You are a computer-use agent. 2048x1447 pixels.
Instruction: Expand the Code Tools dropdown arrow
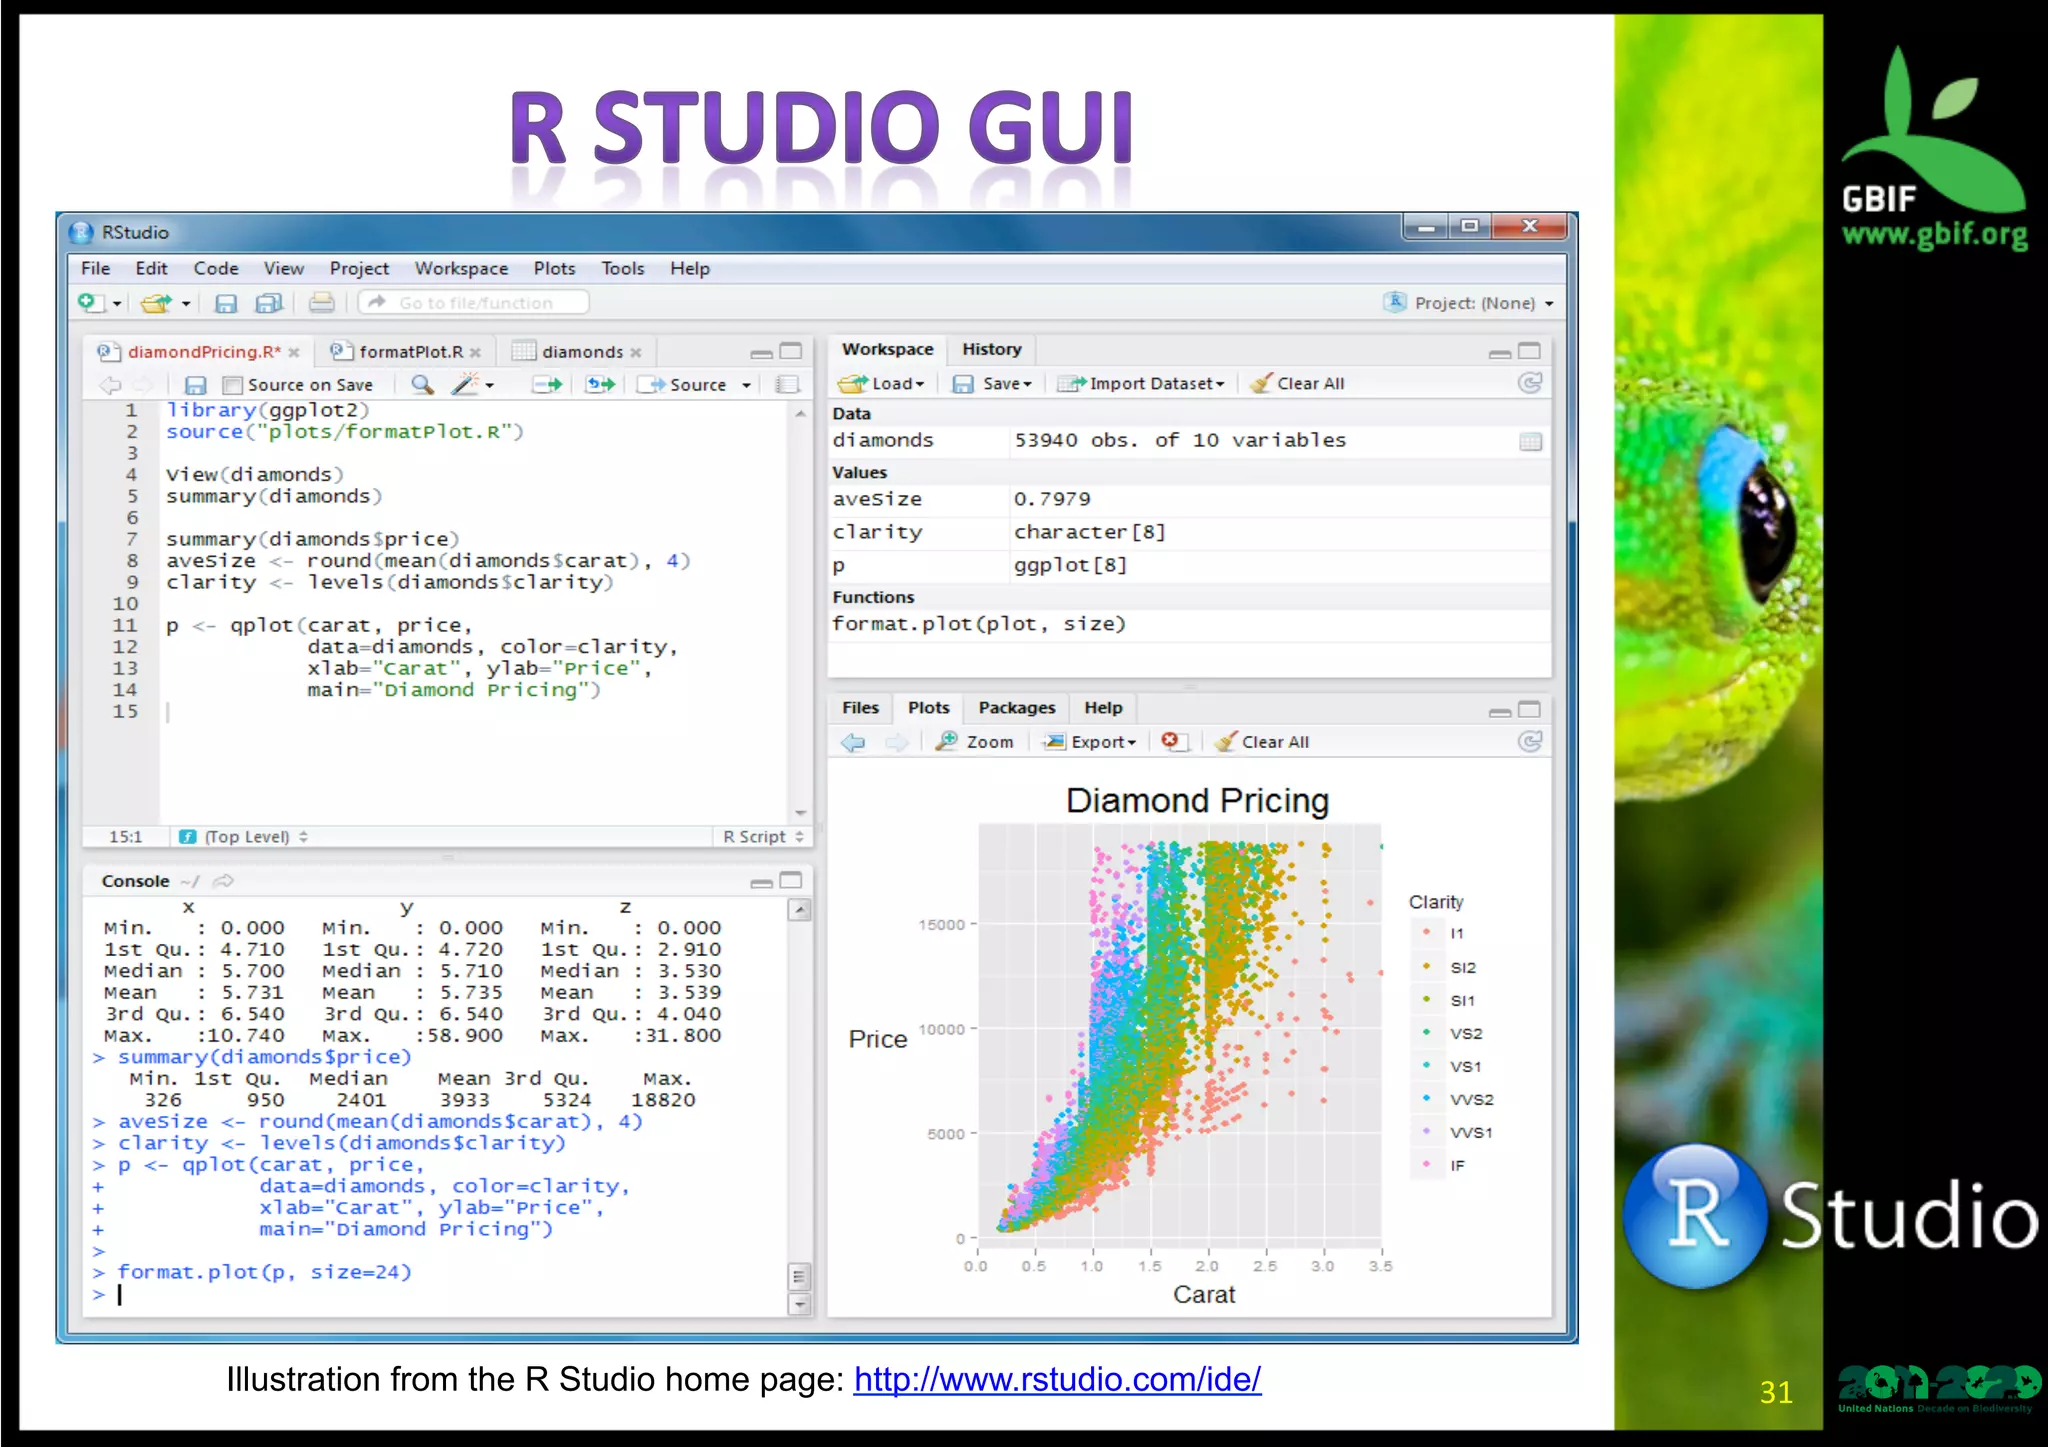(490, 385)
